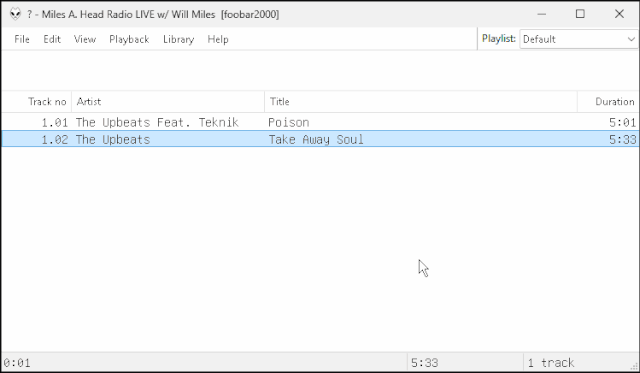Maximize the foobar2000 window
This screenshot has height=373, width=640.
(580, 14)
